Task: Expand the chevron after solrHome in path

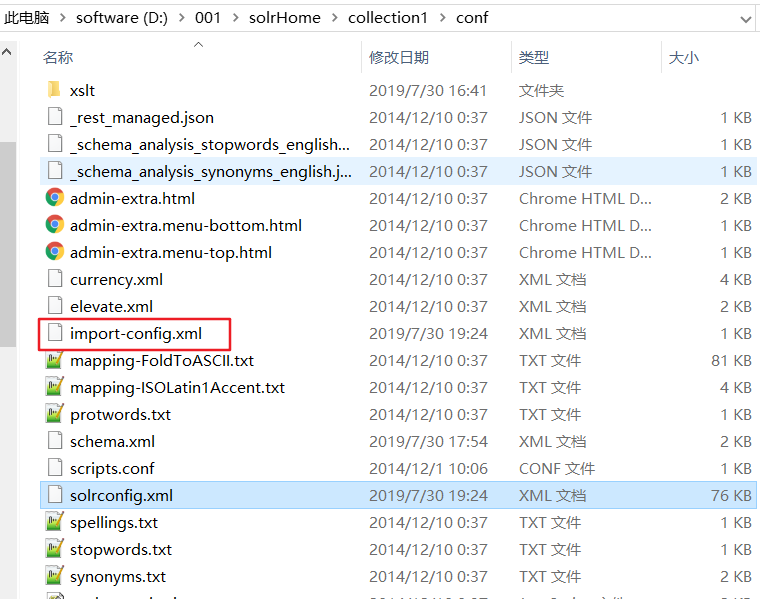Action: tap(334, 18)
